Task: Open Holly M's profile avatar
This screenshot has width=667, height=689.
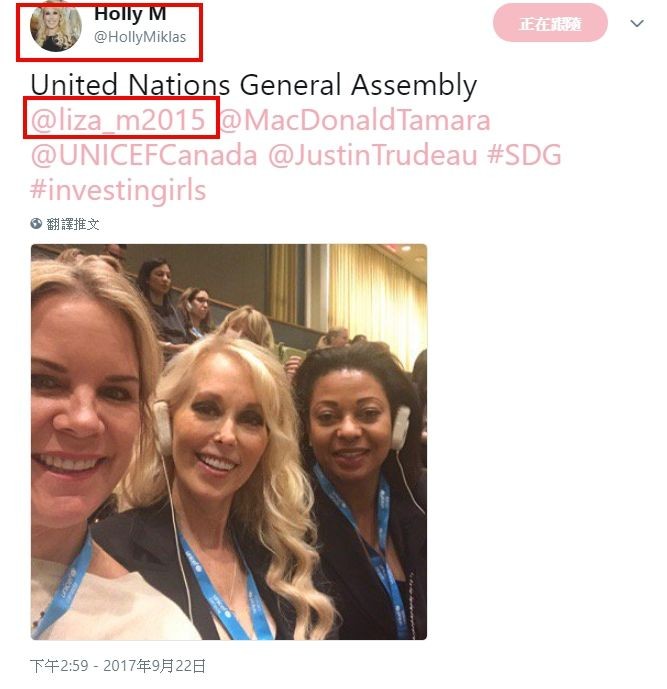Action: coord(55,27)
